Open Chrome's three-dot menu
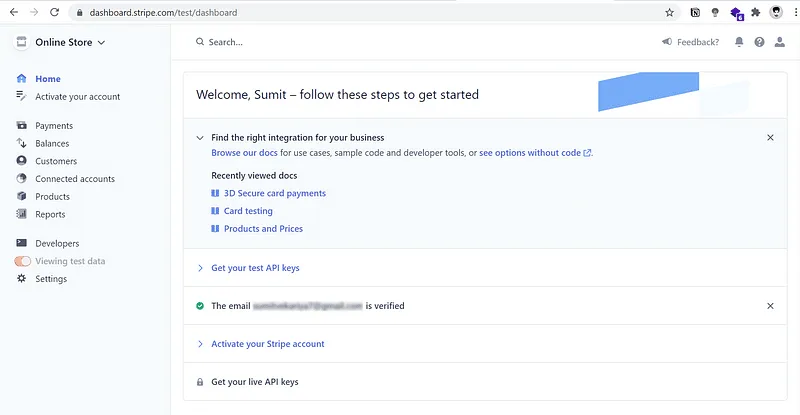Viewport: 800px width, 415px height. 795,13
